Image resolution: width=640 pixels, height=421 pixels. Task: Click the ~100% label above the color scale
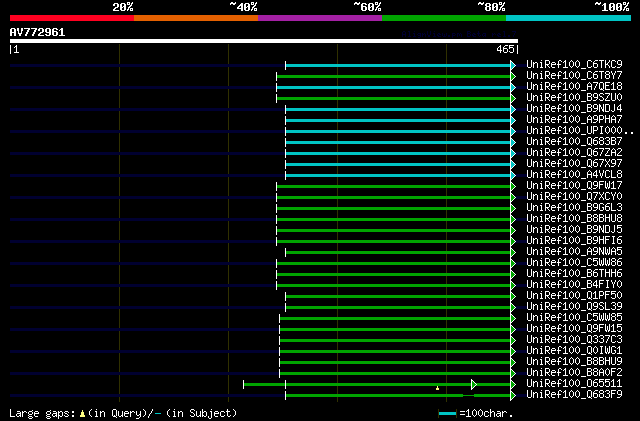click(x=612, y=7)
